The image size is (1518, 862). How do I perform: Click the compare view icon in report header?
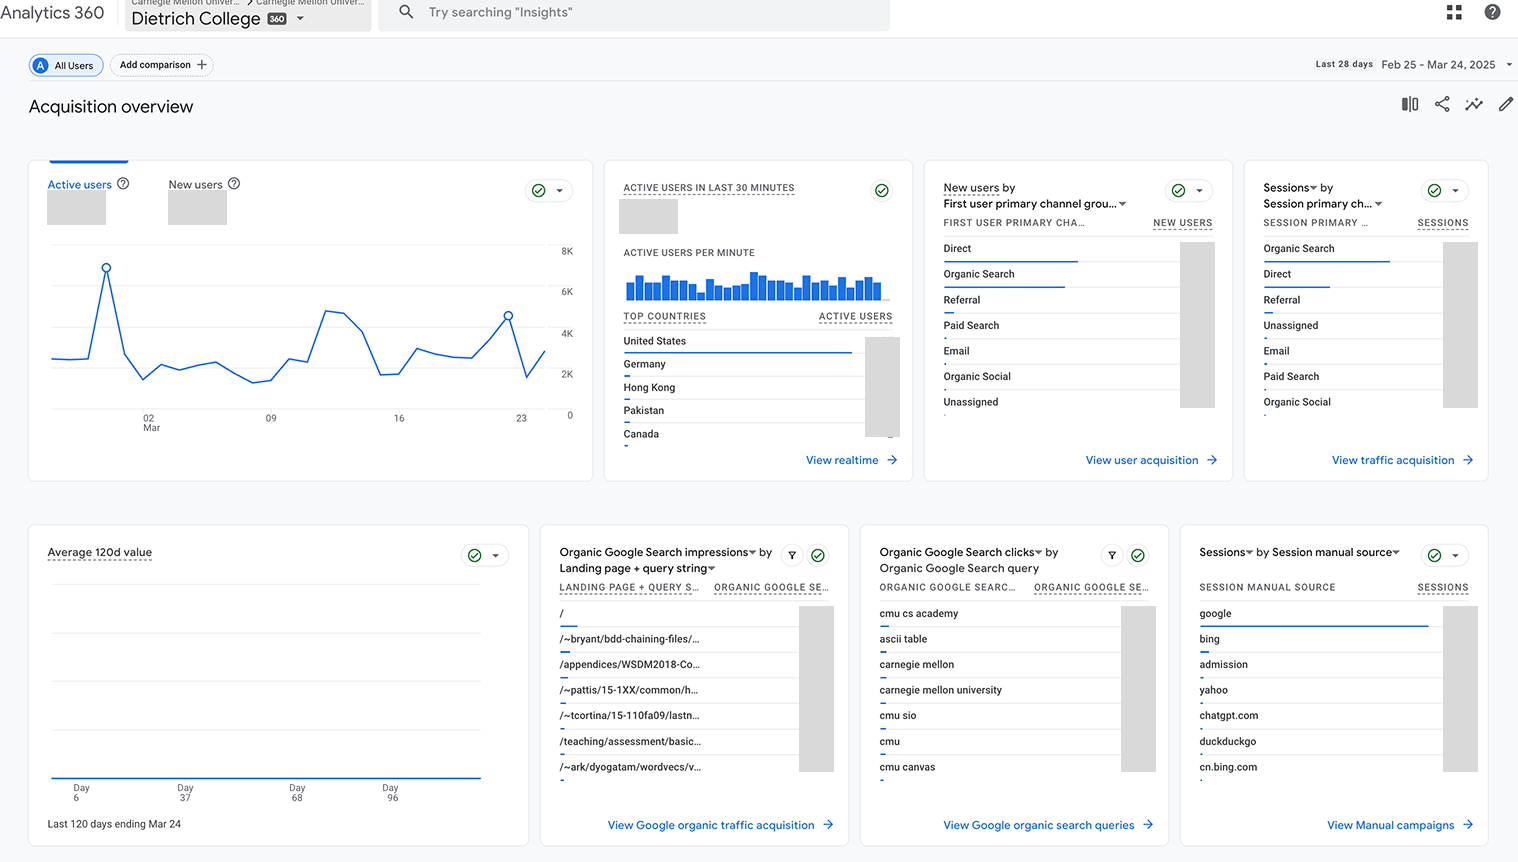click(x=1410, y=104)
